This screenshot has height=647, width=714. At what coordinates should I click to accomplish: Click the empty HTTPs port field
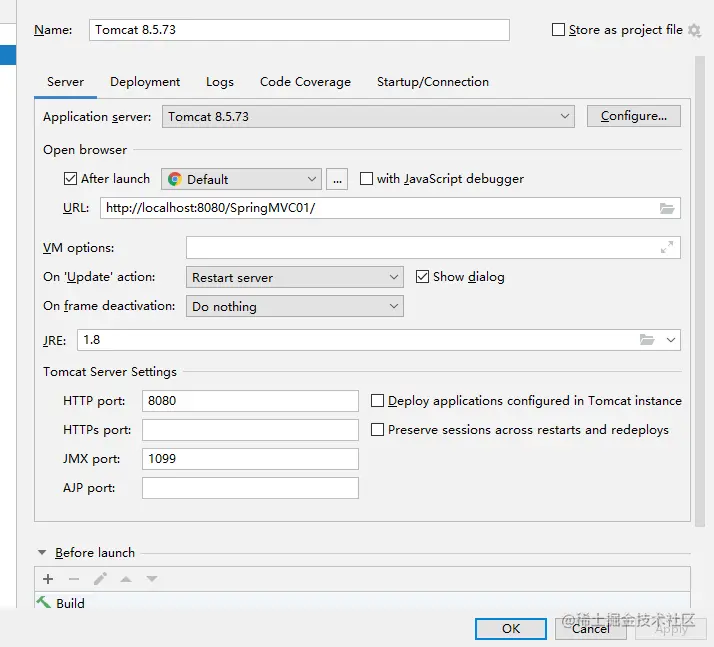(250, 430)
